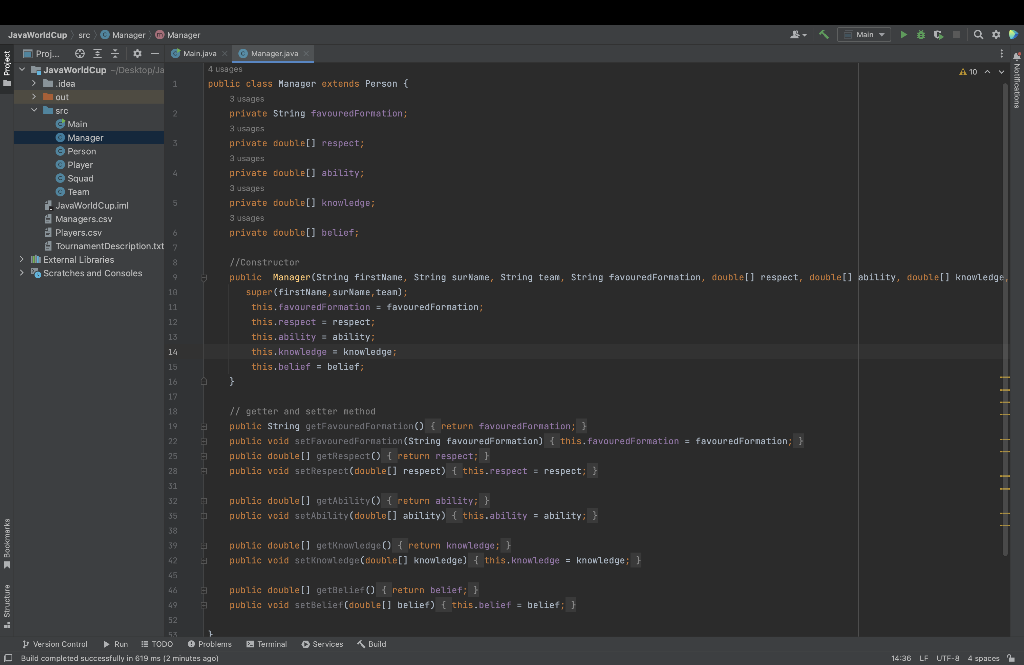Open the Proj... view selector dropdown
1024x665 pixels.
coord(41,54)
